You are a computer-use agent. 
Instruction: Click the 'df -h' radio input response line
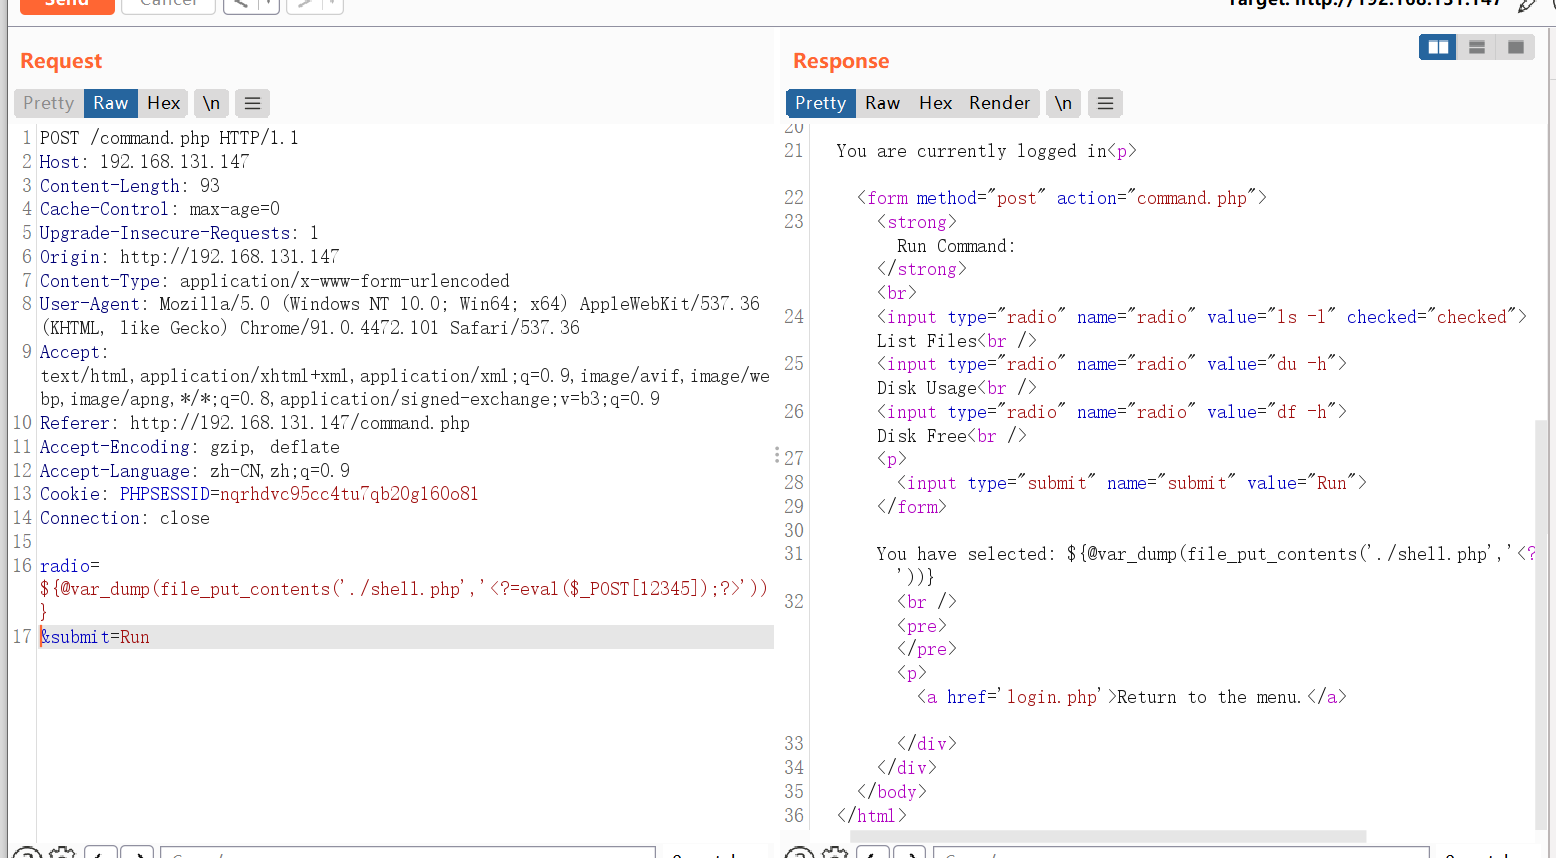point(1111,412)
